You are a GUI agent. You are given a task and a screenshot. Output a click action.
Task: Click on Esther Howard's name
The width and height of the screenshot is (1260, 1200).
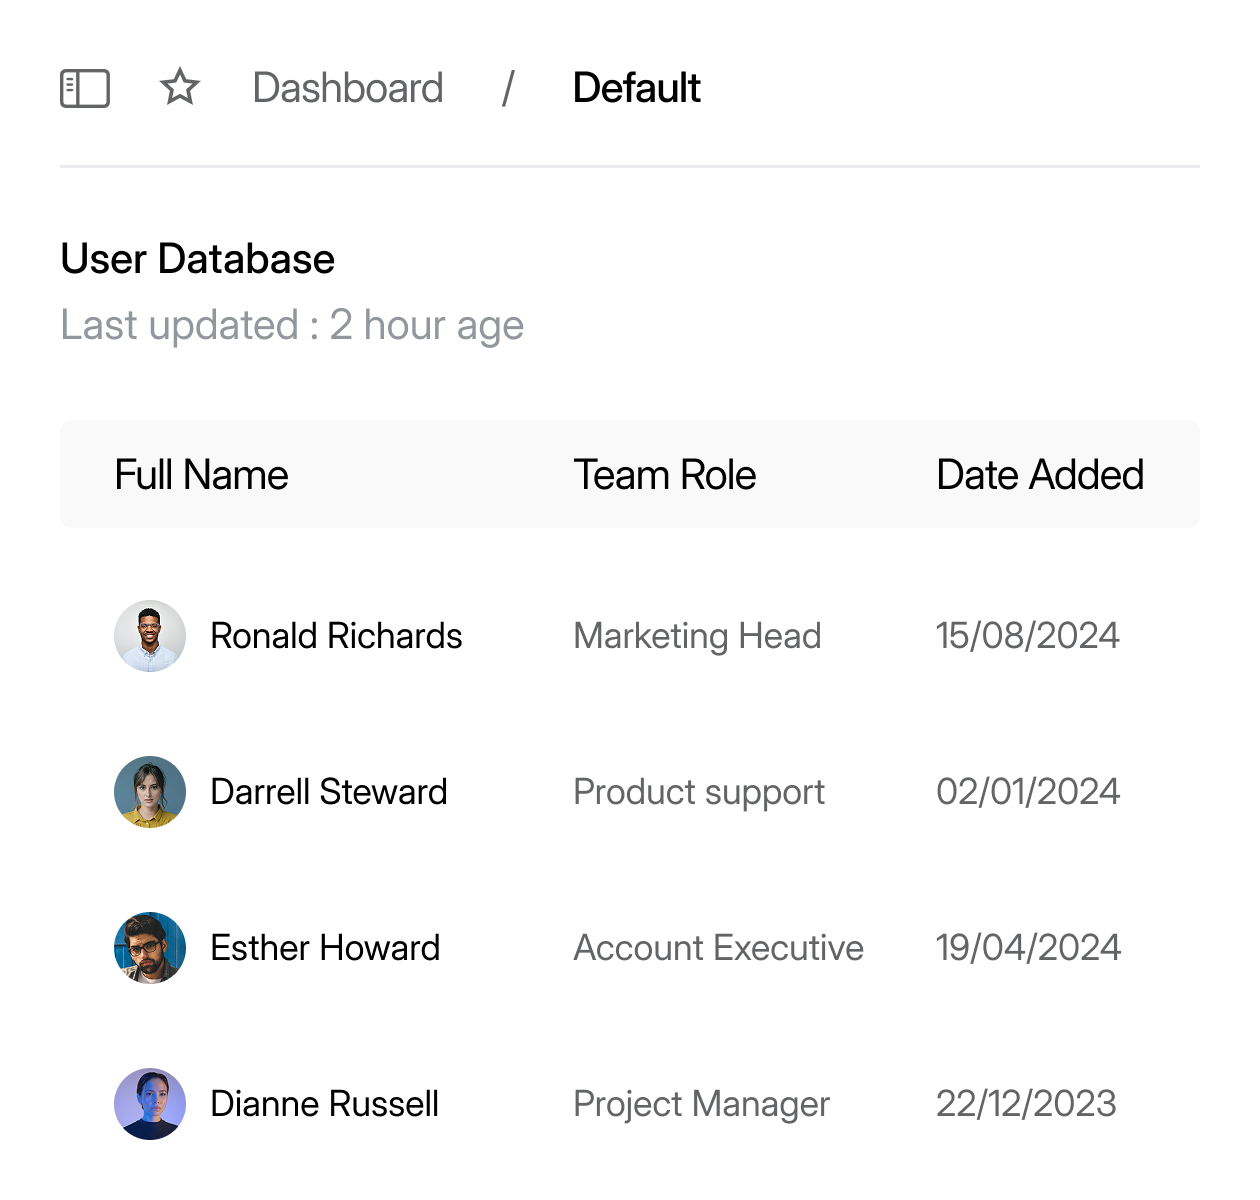(x=325, y=948)
